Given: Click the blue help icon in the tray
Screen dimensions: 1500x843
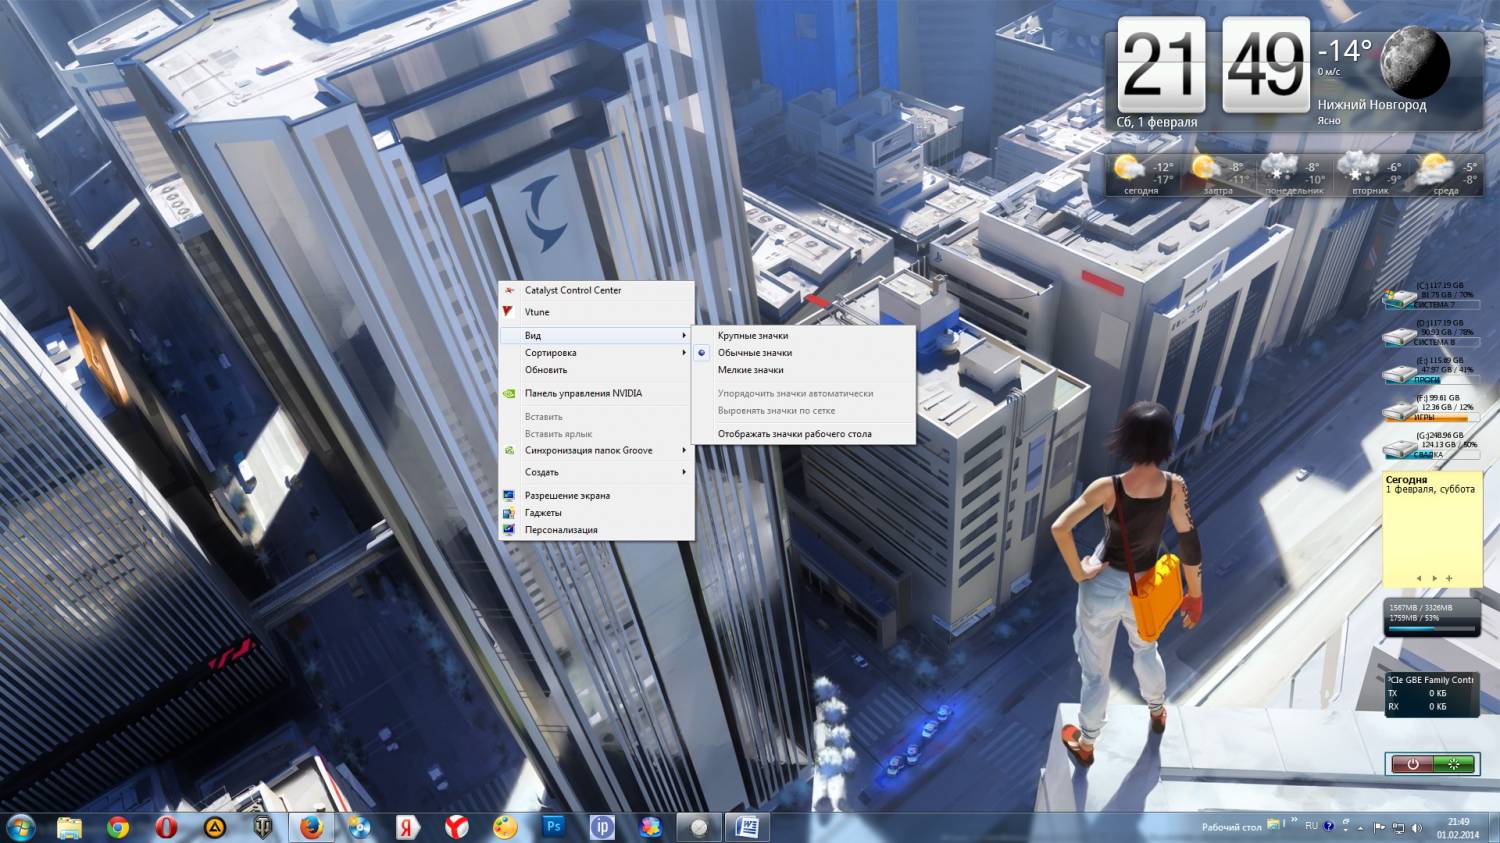Looking at the screenshot, I should pyautogui.click(x=1329, y=826).
